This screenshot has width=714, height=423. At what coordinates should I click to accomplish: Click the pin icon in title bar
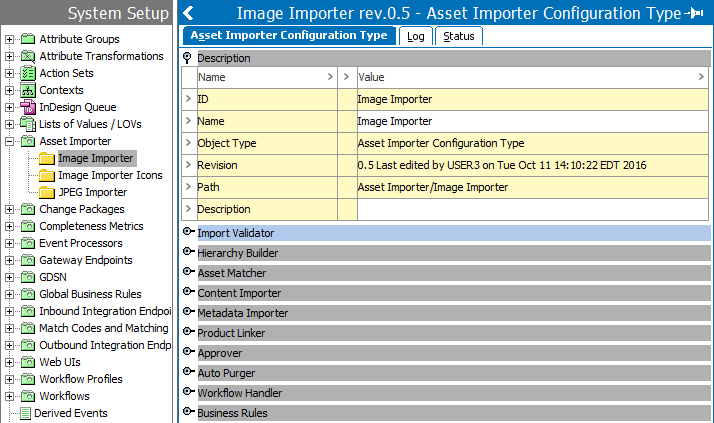697,13
